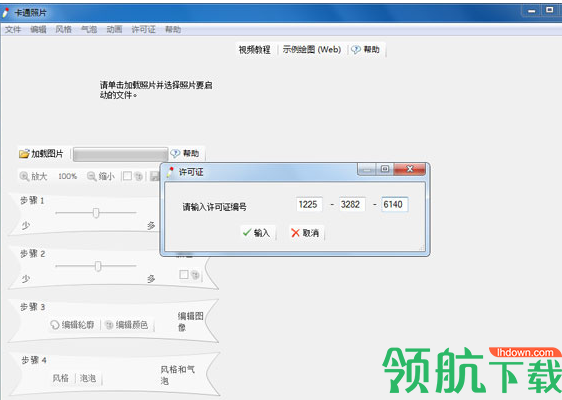Viewport: 562px width, 400px height.
Task: Open the 动画 menu
Action: pyautogui.click(x=114, y=29)
